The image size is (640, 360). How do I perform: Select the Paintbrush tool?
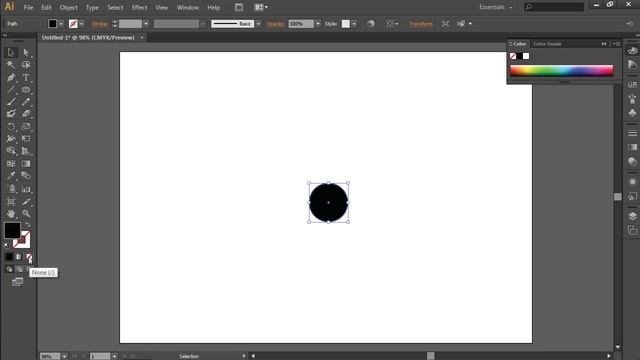click(x=11, y=102)
